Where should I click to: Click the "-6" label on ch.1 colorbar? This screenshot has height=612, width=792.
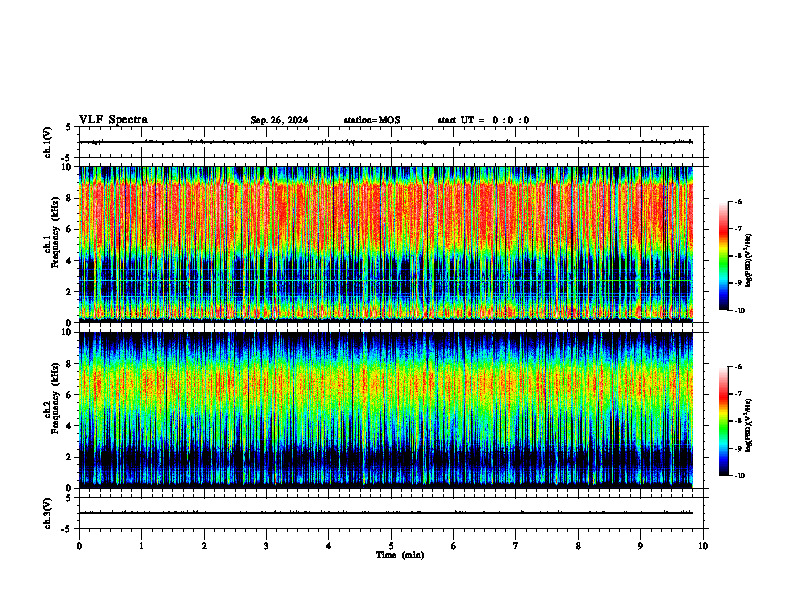click(738, 201)
